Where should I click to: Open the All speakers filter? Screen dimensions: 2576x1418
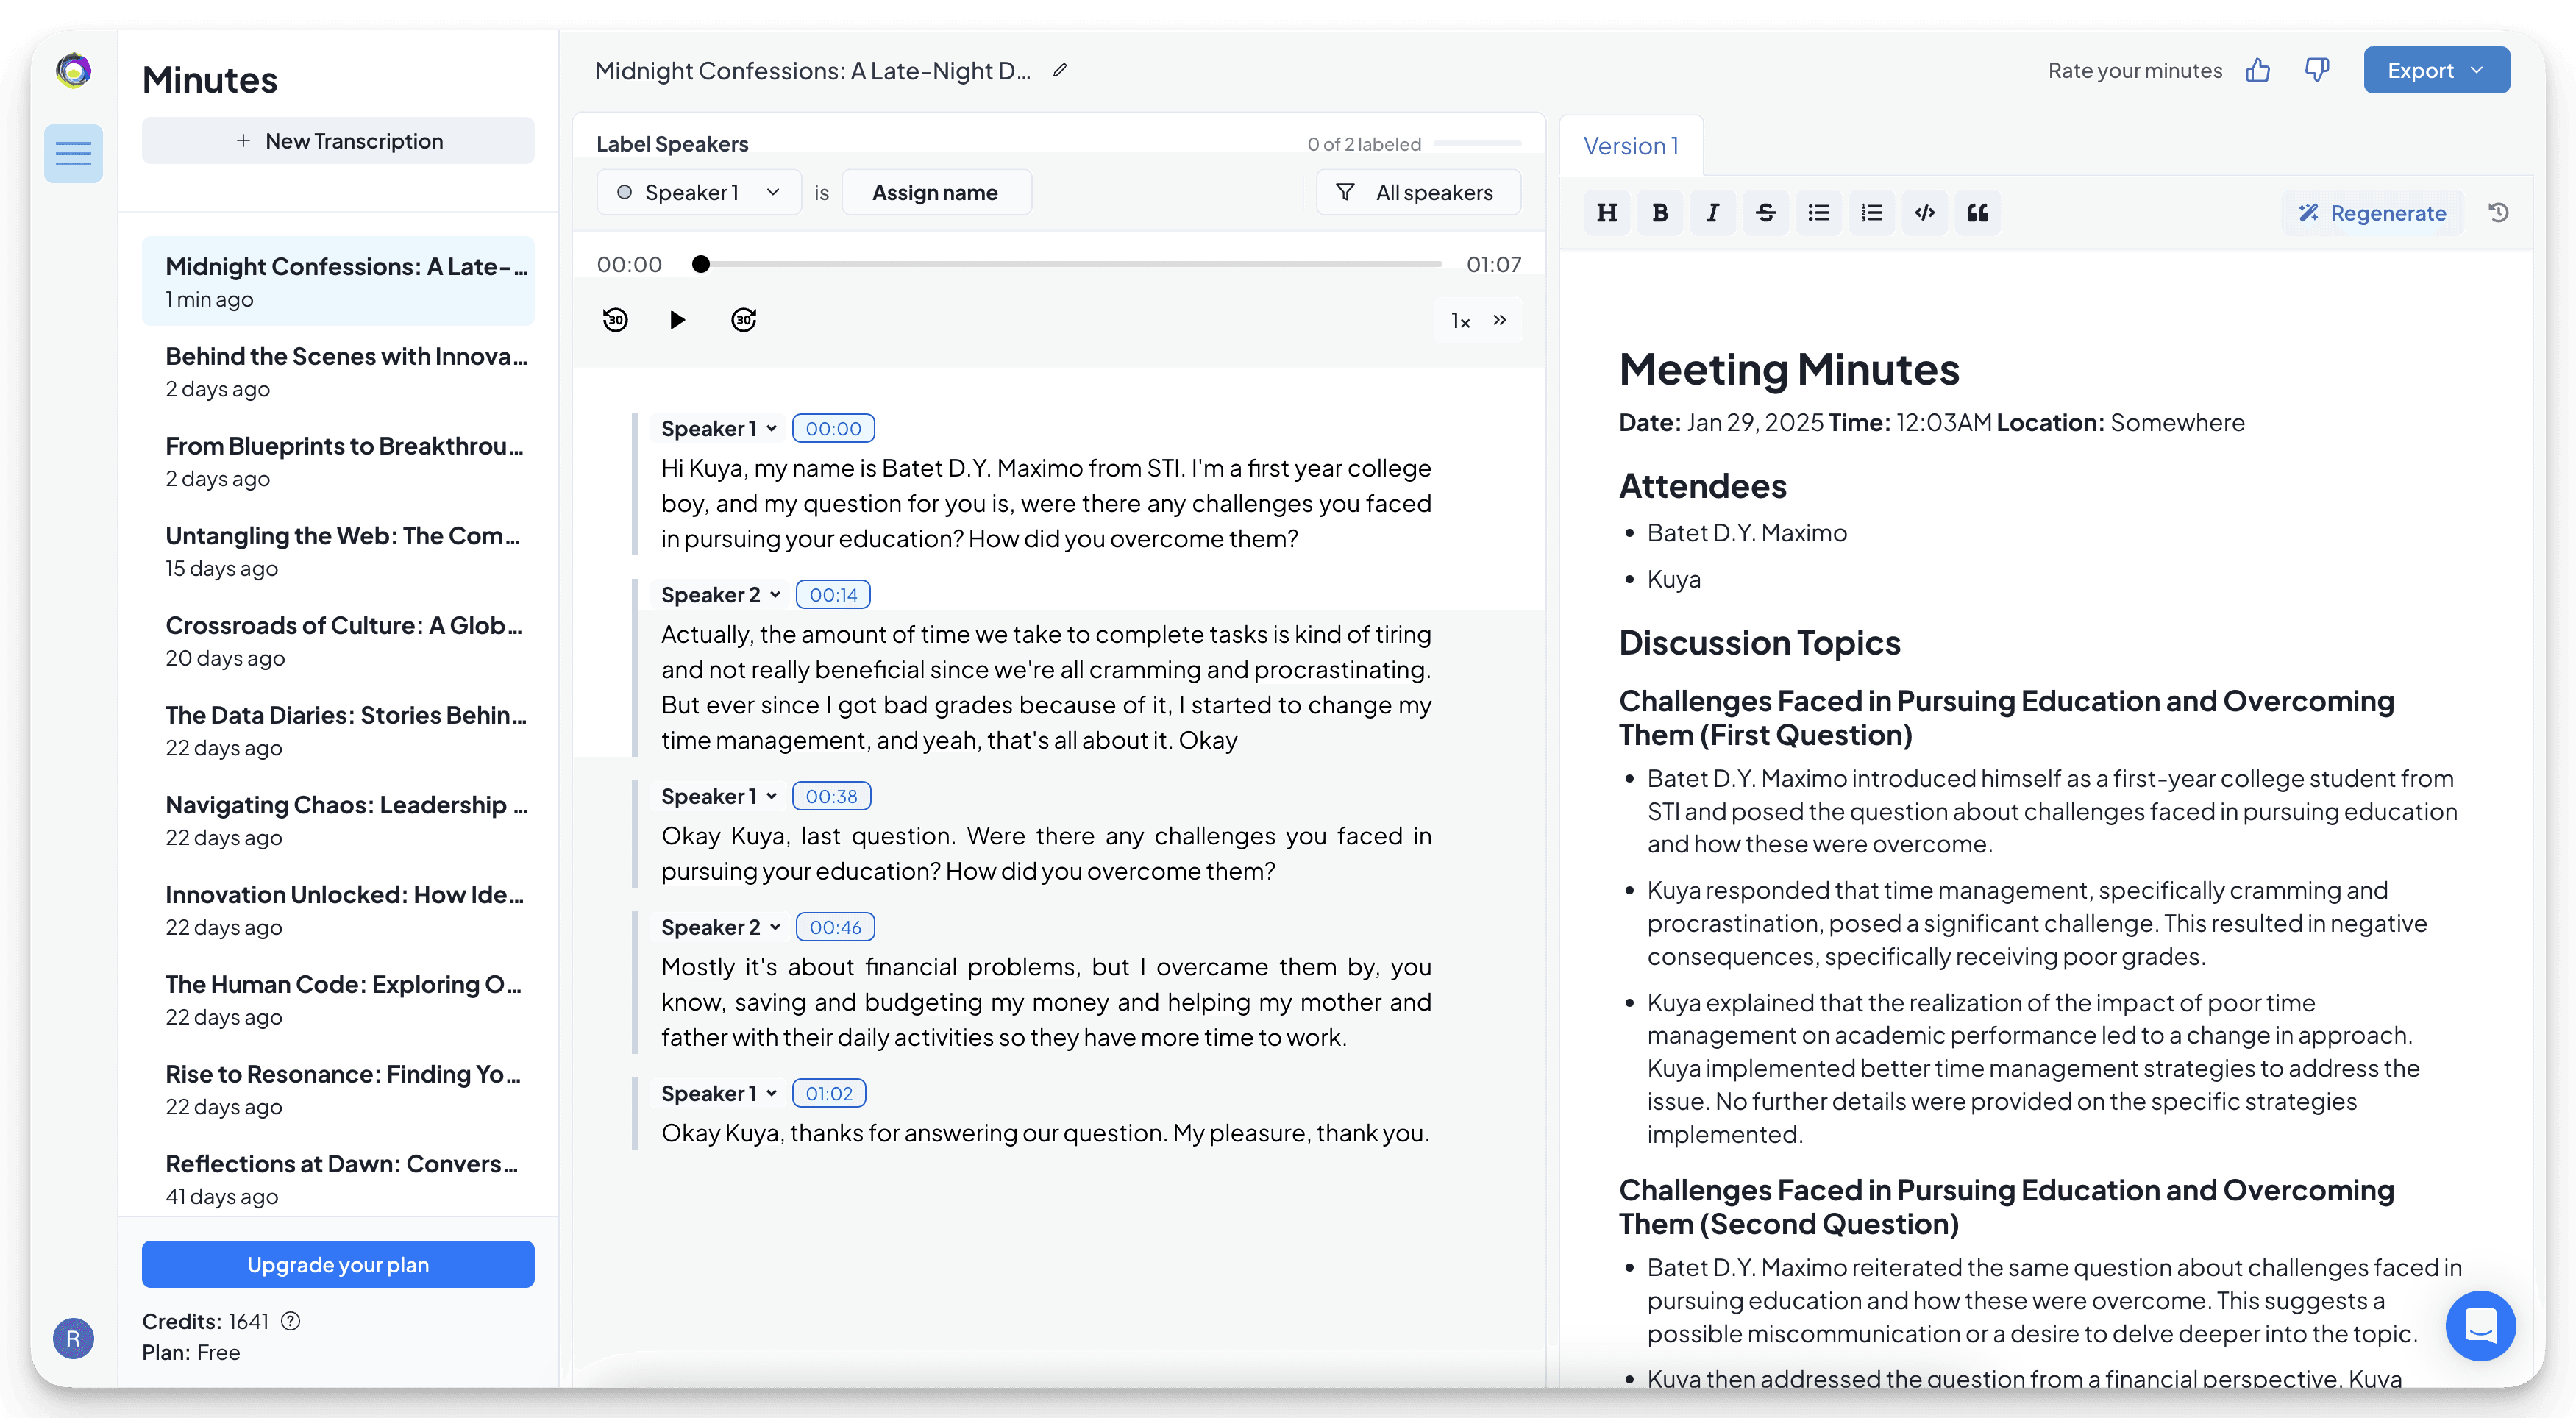[x=1418, y=192]
